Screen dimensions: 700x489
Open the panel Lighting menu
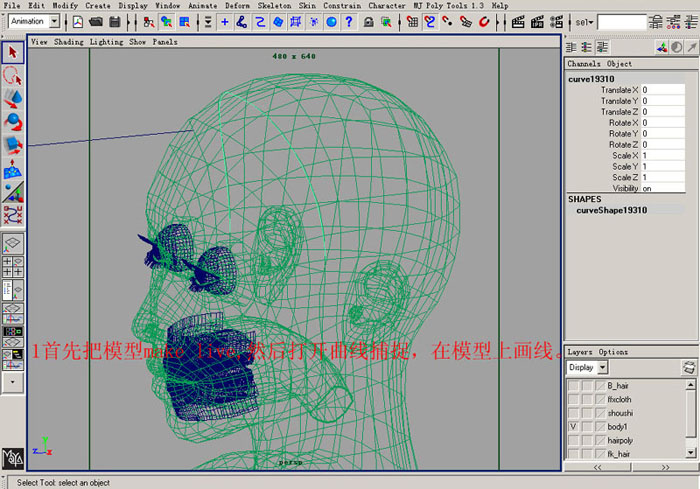(x=106, y=42)
